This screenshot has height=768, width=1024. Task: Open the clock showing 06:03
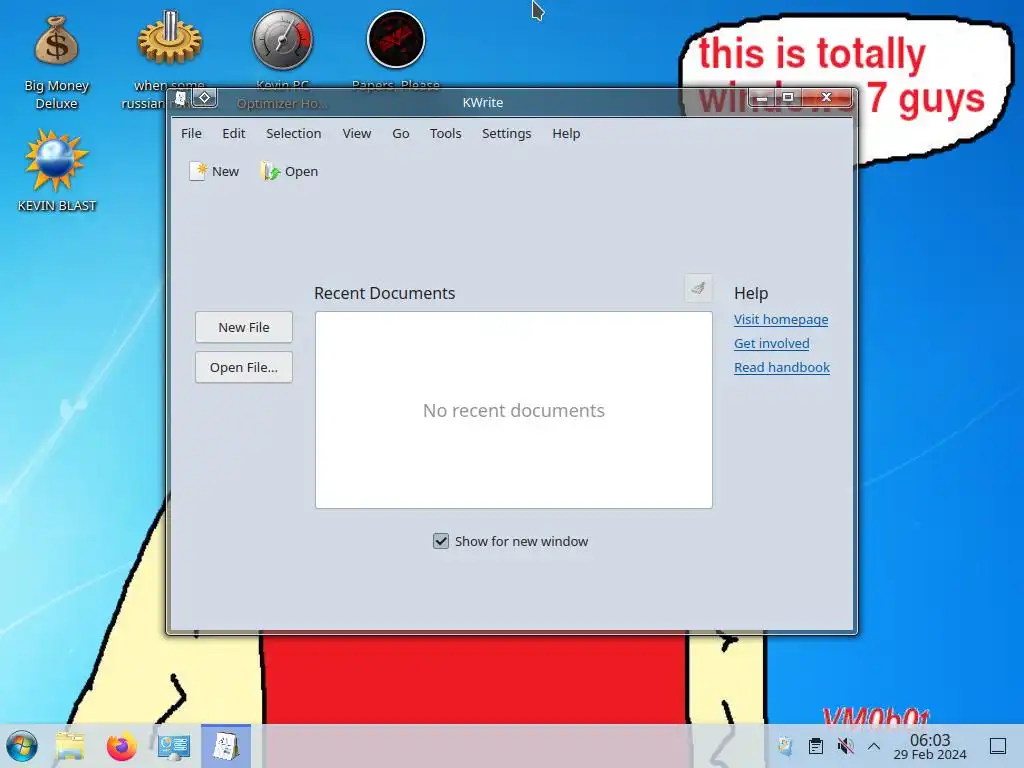(930, 746)
